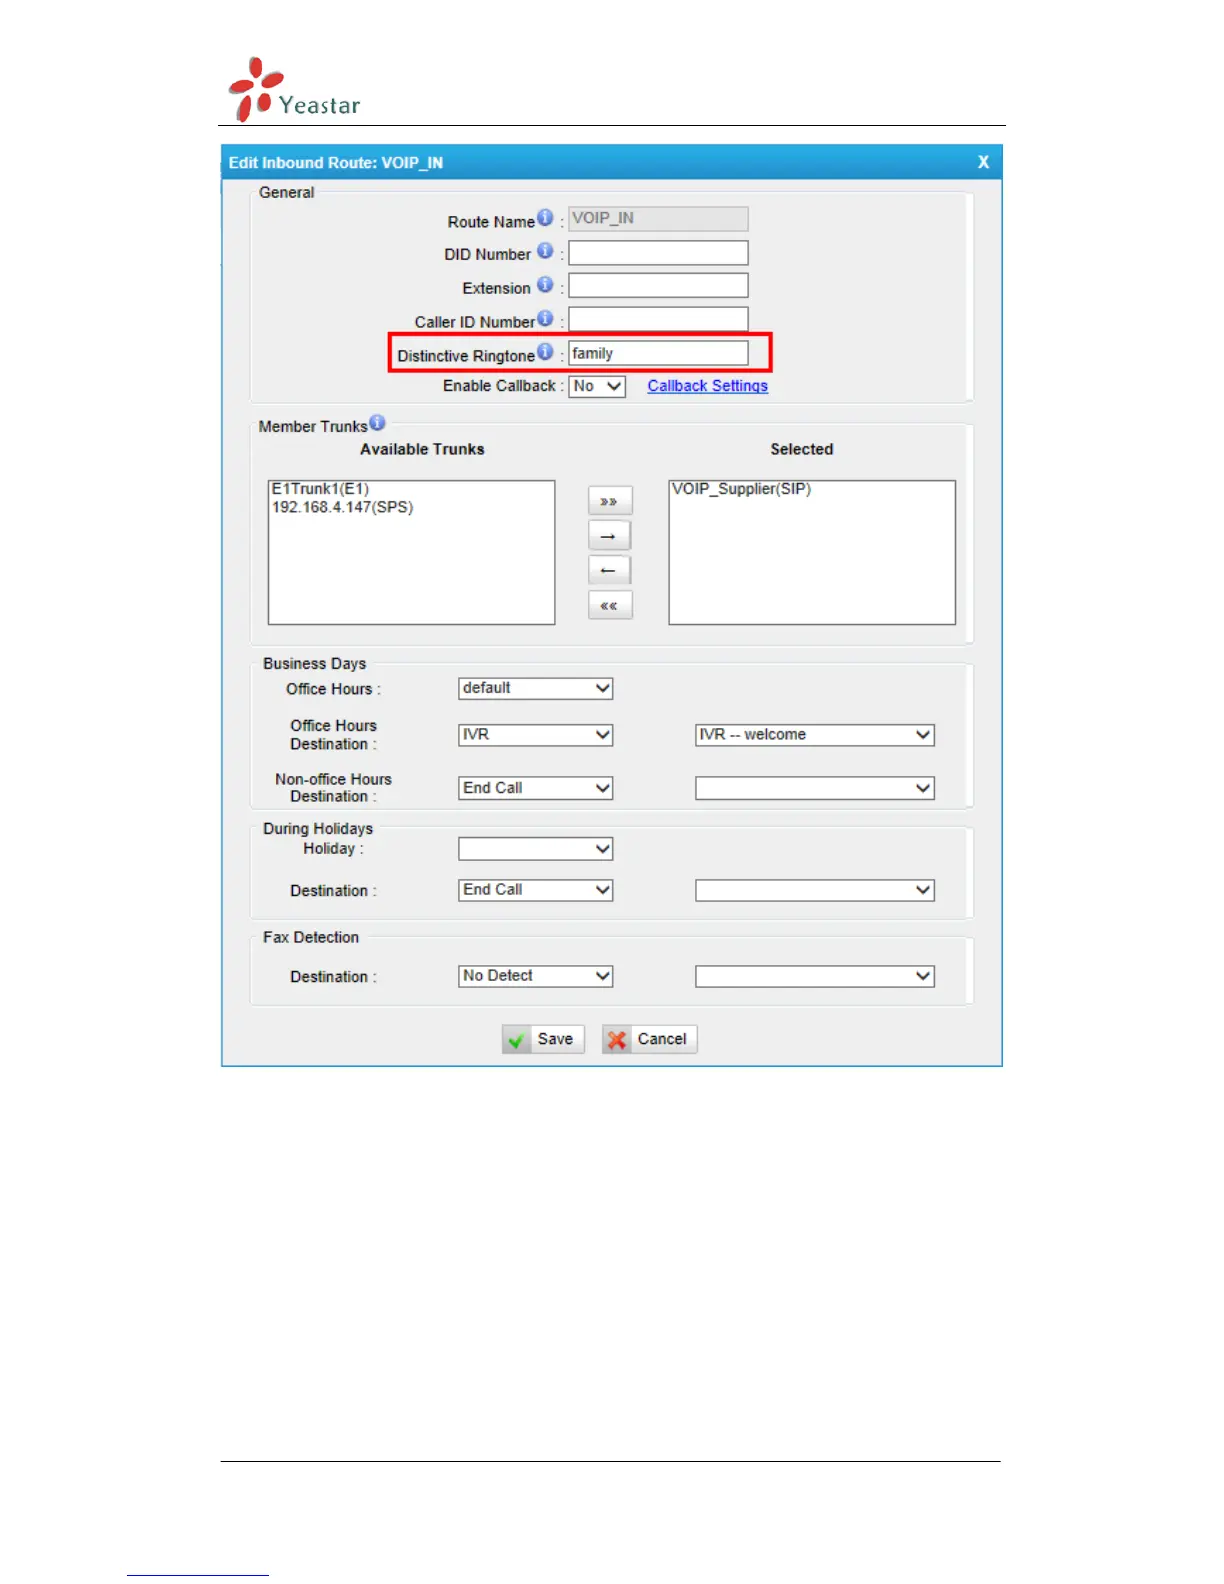Move selected trunk left with arrow
1224x1584 pixels.
(x=609, y=570)
